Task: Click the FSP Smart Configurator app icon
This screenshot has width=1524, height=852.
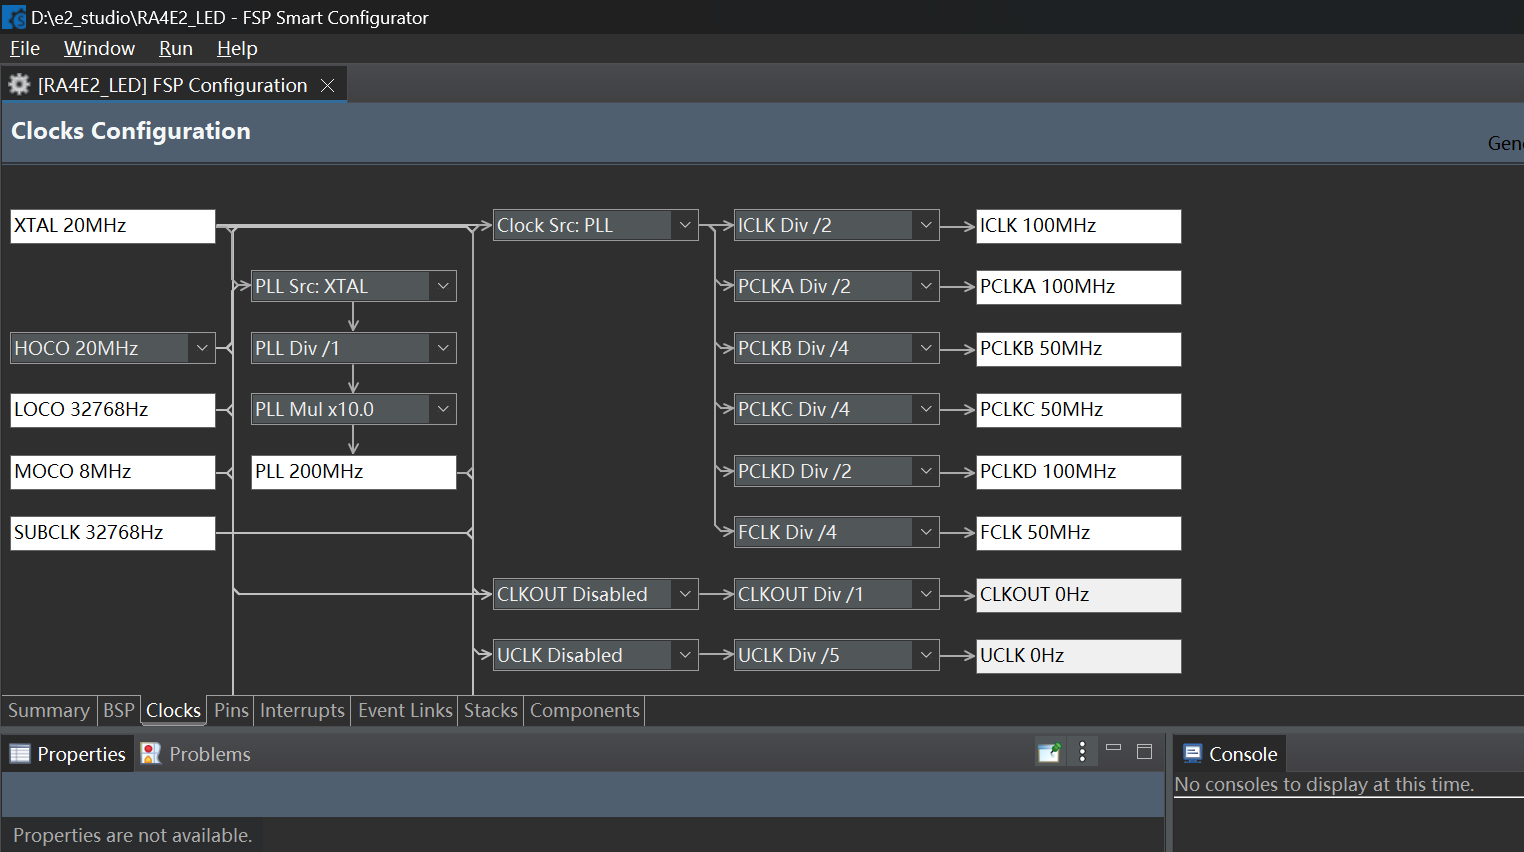Action: [x=14, y=17]
